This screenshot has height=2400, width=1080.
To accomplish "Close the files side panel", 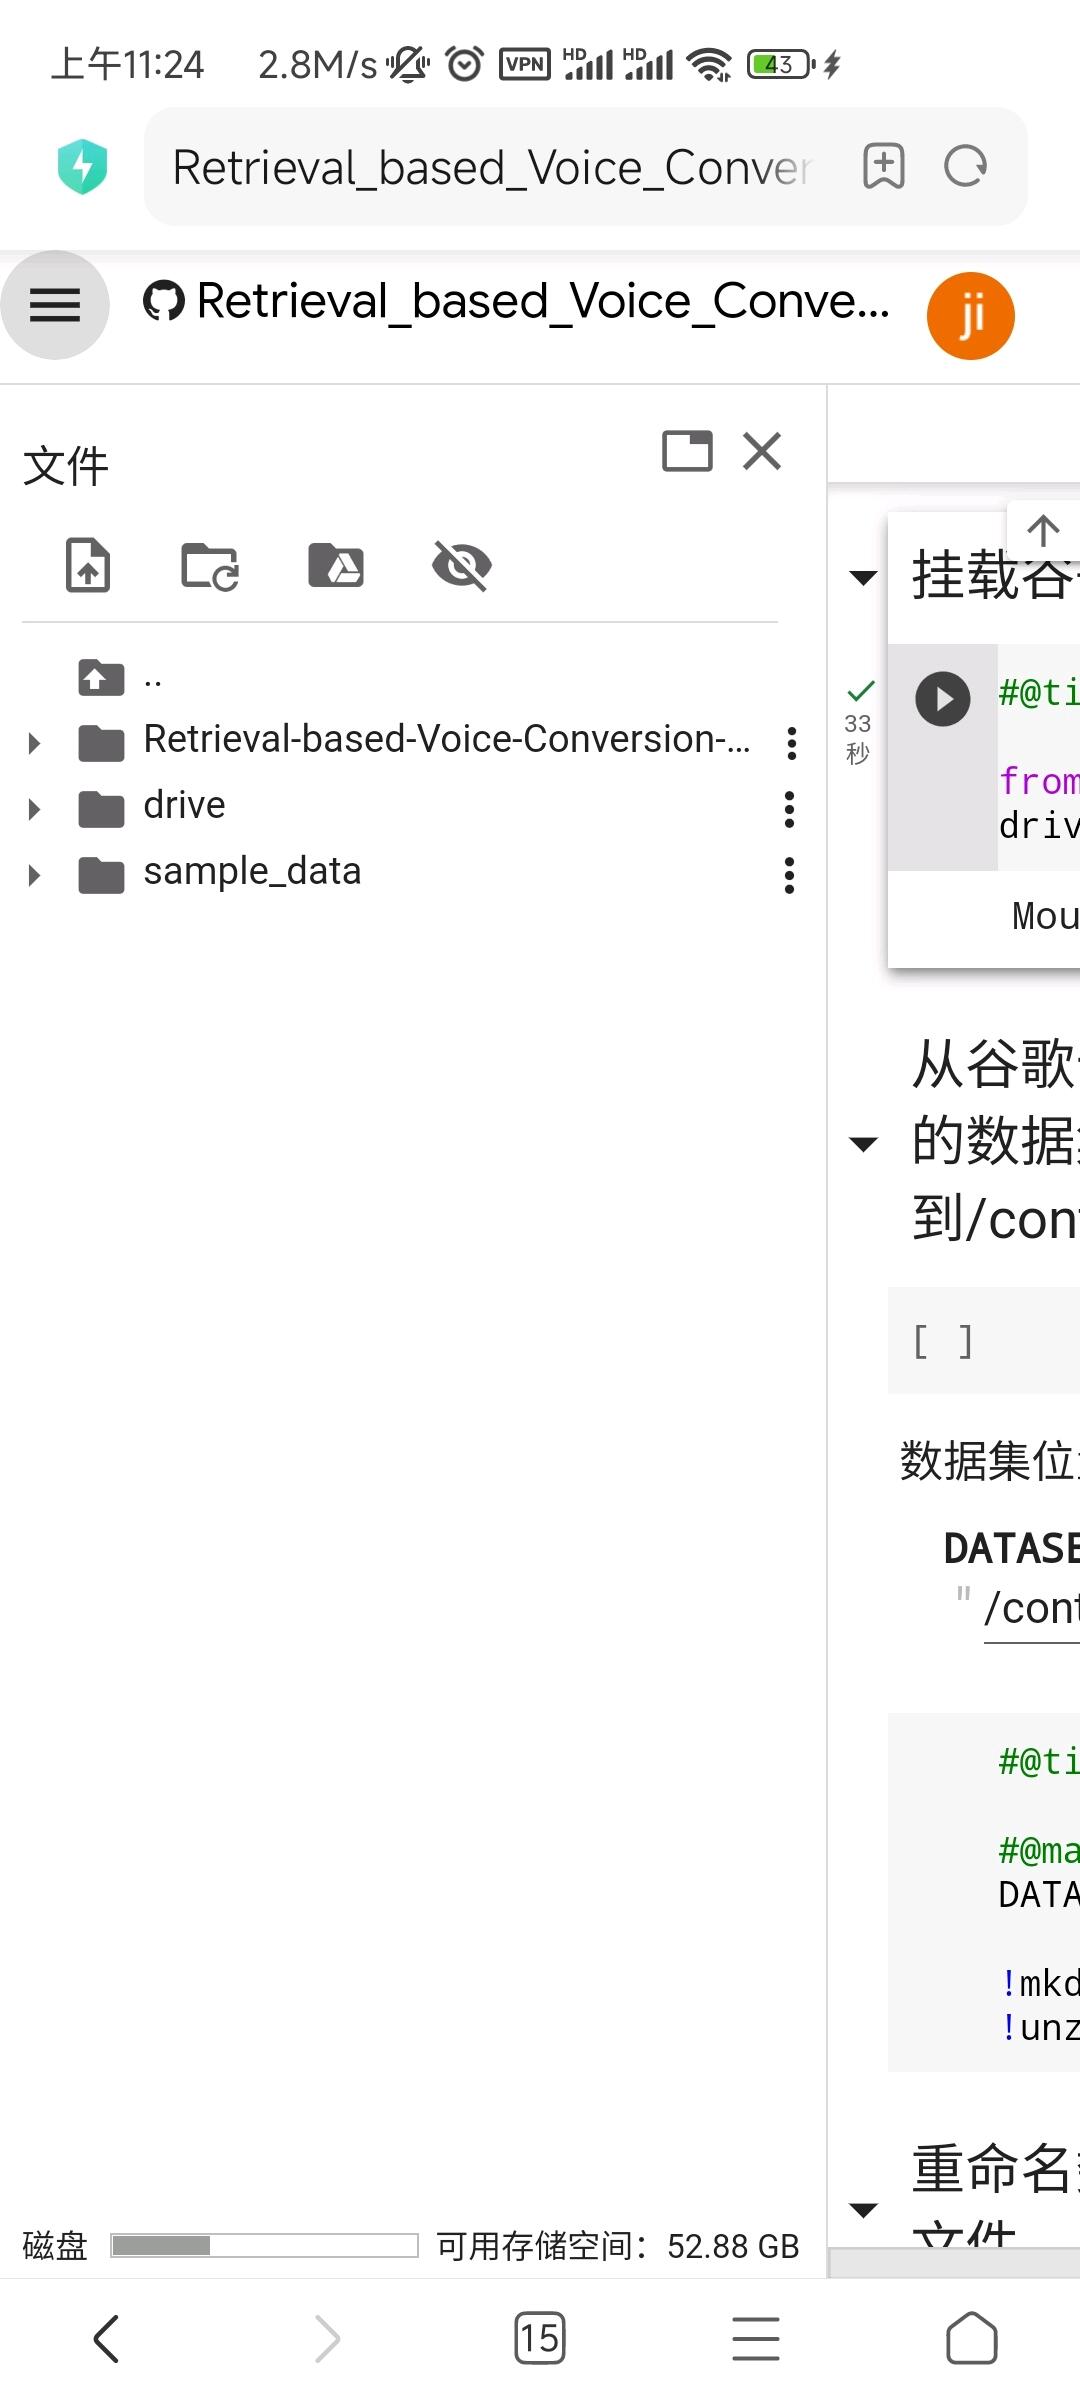I will click(762, 451).
